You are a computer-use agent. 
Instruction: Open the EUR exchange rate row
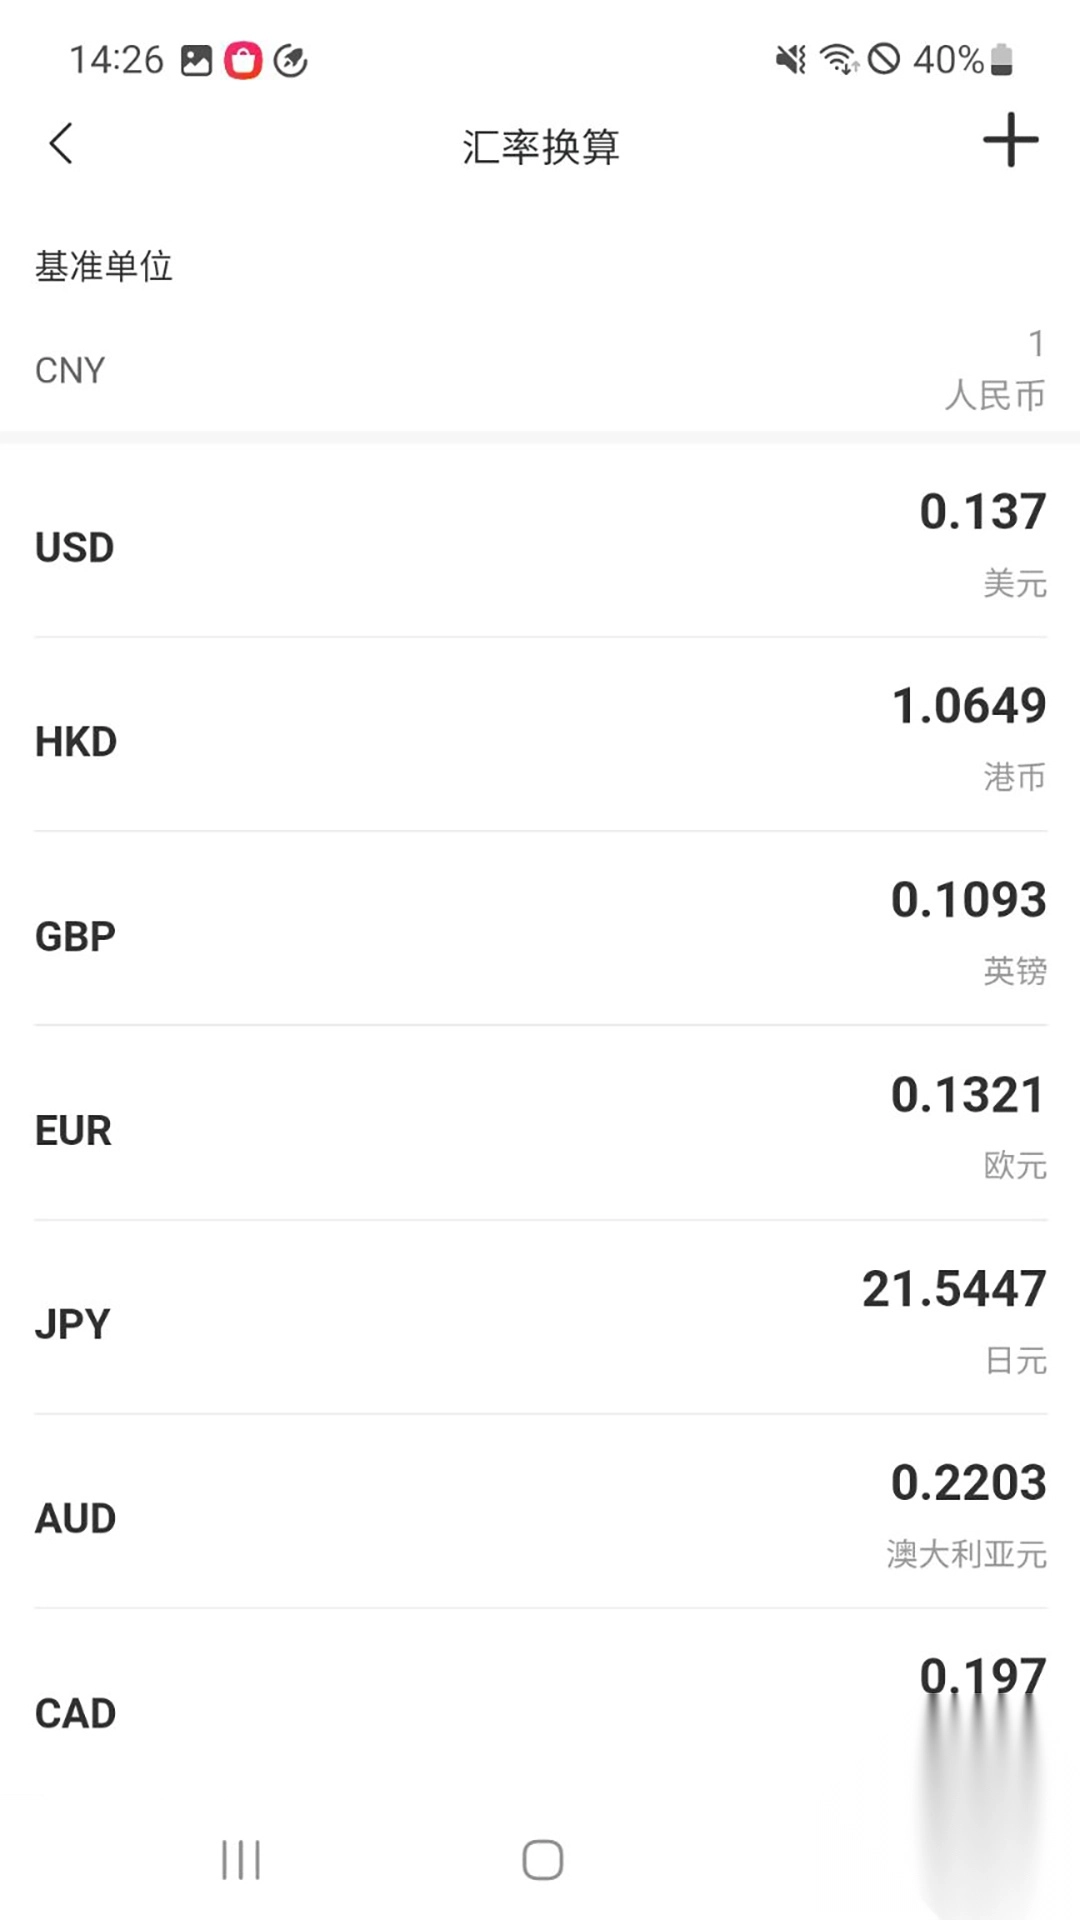click(540, 1129)
